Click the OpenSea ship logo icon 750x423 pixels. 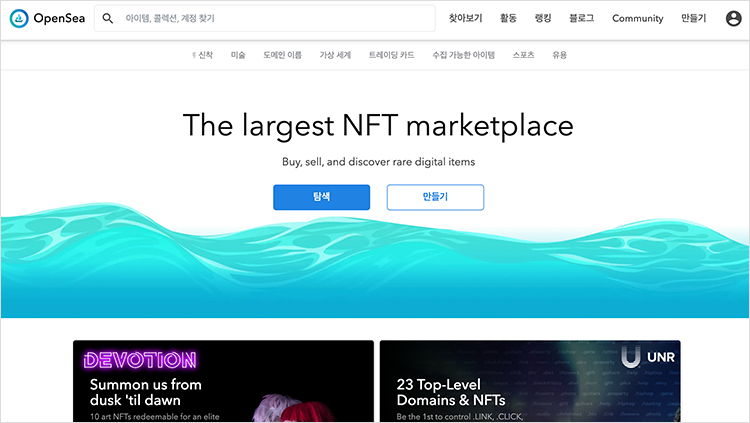19,19
